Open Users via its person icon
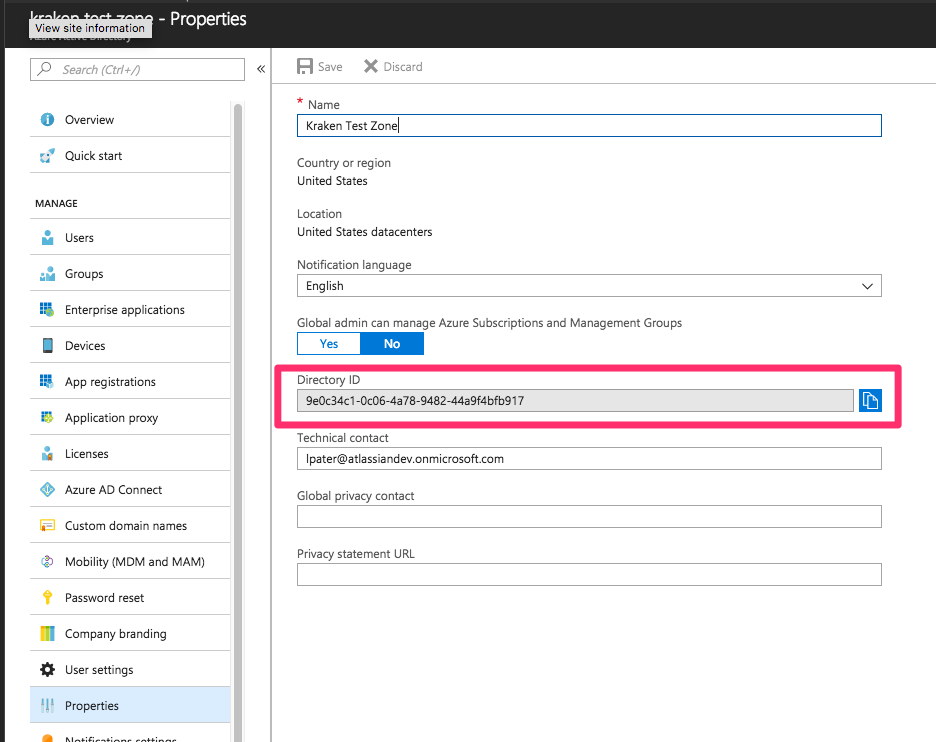 (x=47, y=238)
